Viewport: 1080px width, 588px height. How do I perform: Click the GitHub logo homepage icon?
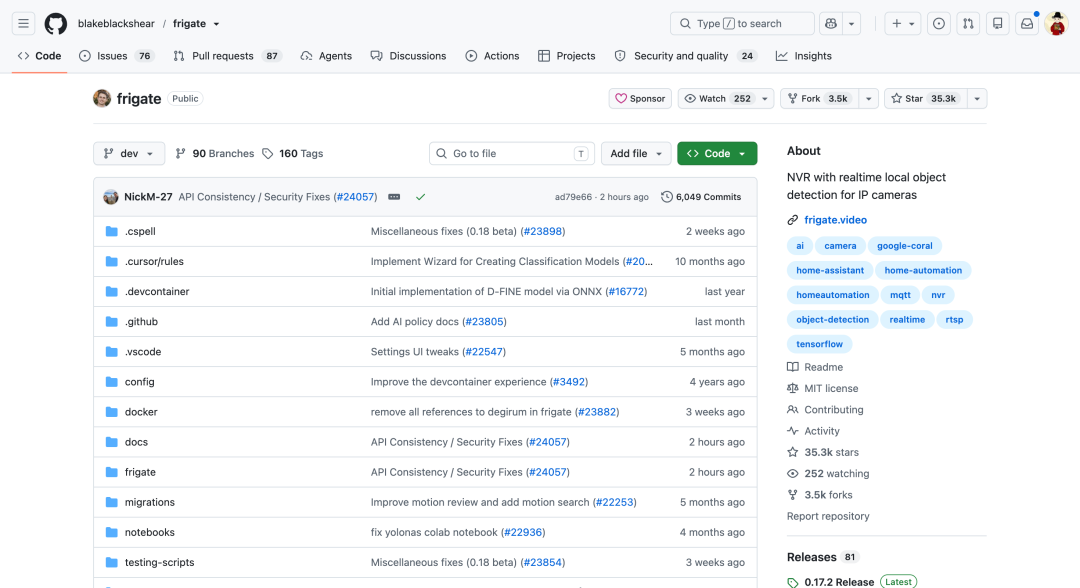tap(56, 23)
